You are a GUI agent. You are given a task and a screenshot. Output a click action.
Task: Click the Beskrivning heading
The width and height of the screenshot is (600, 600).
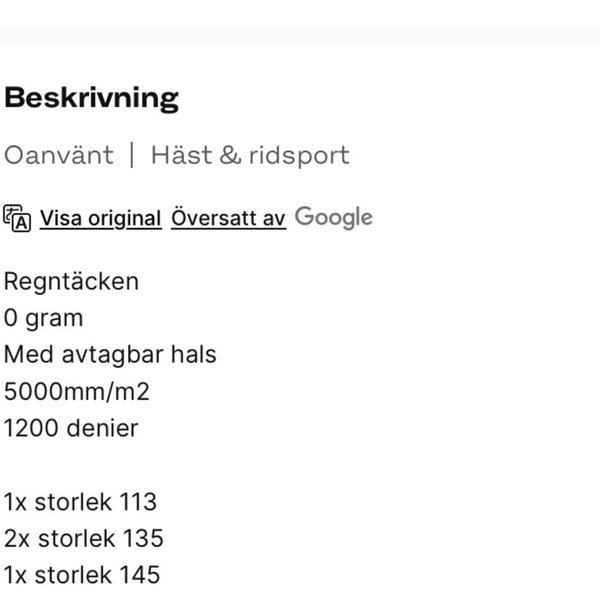coord(91,98)
